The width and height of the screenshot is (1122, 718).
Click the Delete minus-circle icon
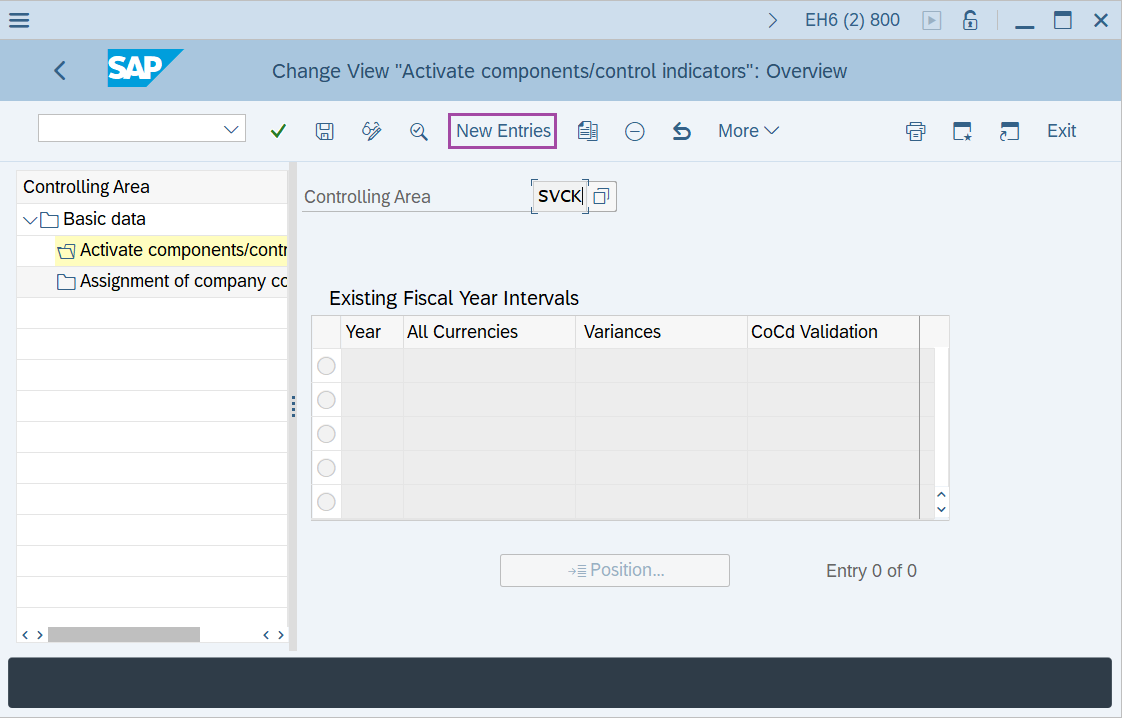pyautogui.click(x=635, y=131)
